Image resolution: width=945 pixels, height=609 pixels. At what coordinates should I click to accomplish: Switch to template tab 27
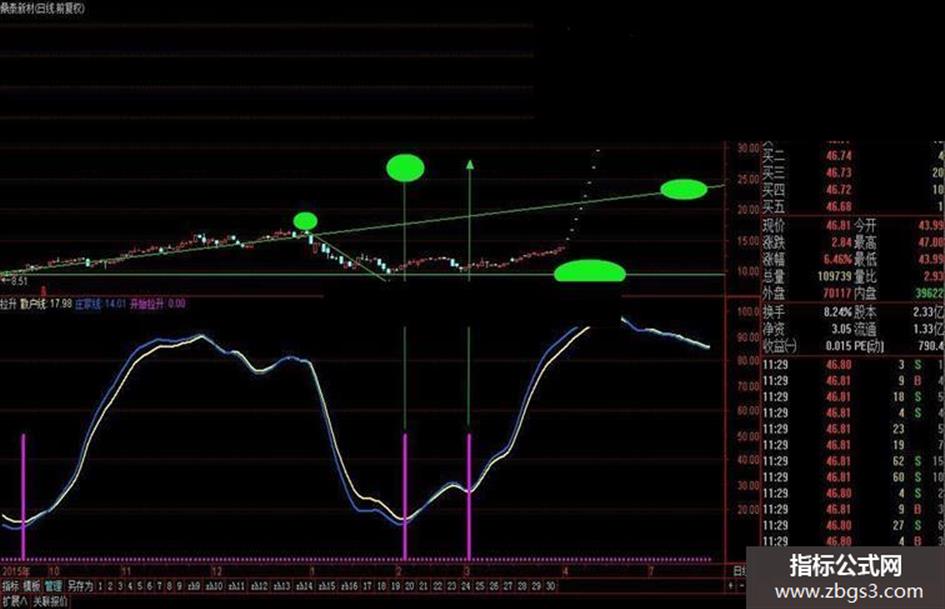508,586
